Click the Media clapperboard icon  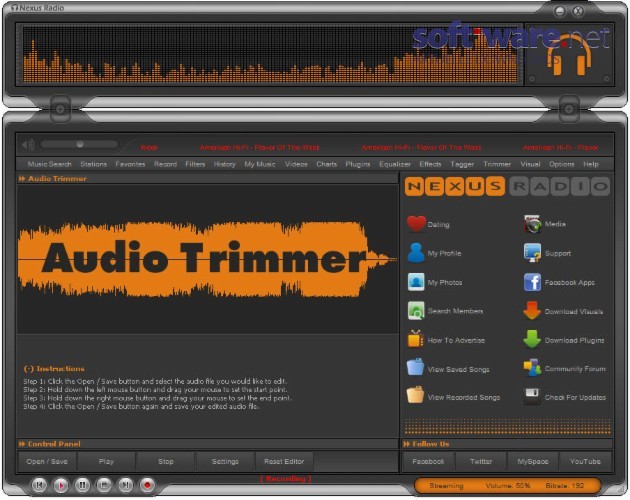tap(532, 224)
